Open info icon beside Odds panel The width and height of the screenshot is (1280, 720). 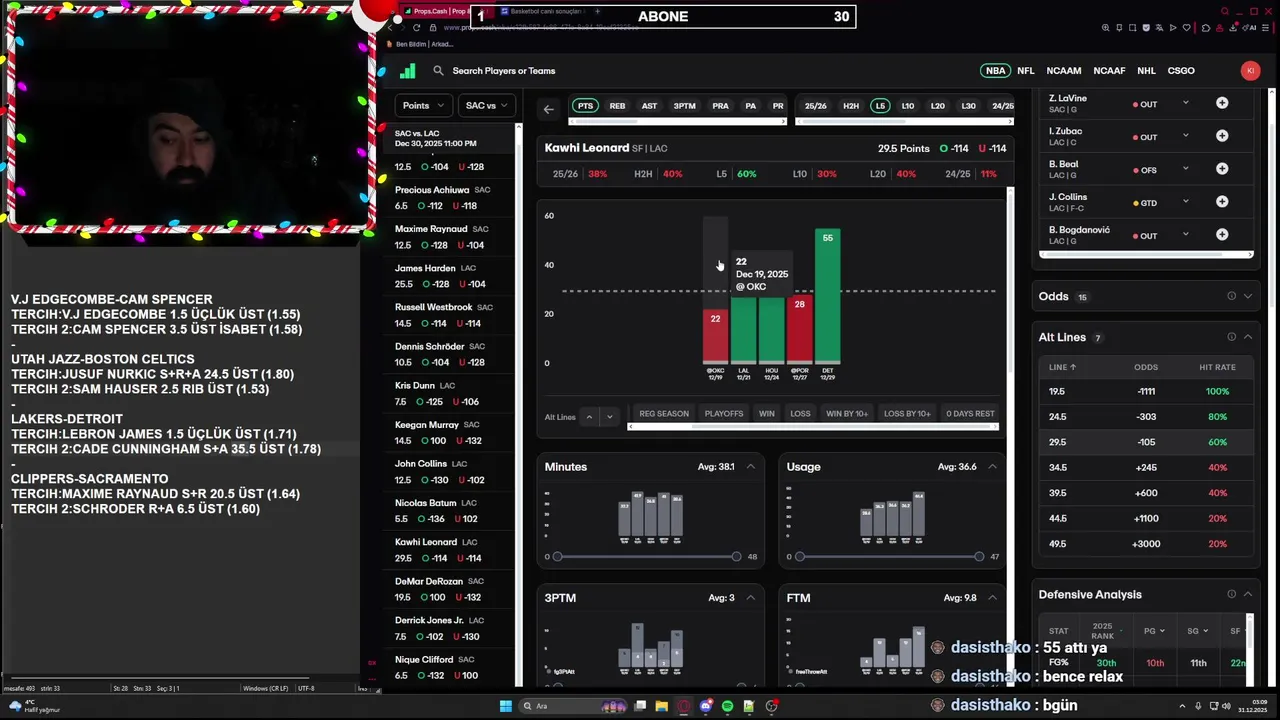click(x=1231, y=296)
